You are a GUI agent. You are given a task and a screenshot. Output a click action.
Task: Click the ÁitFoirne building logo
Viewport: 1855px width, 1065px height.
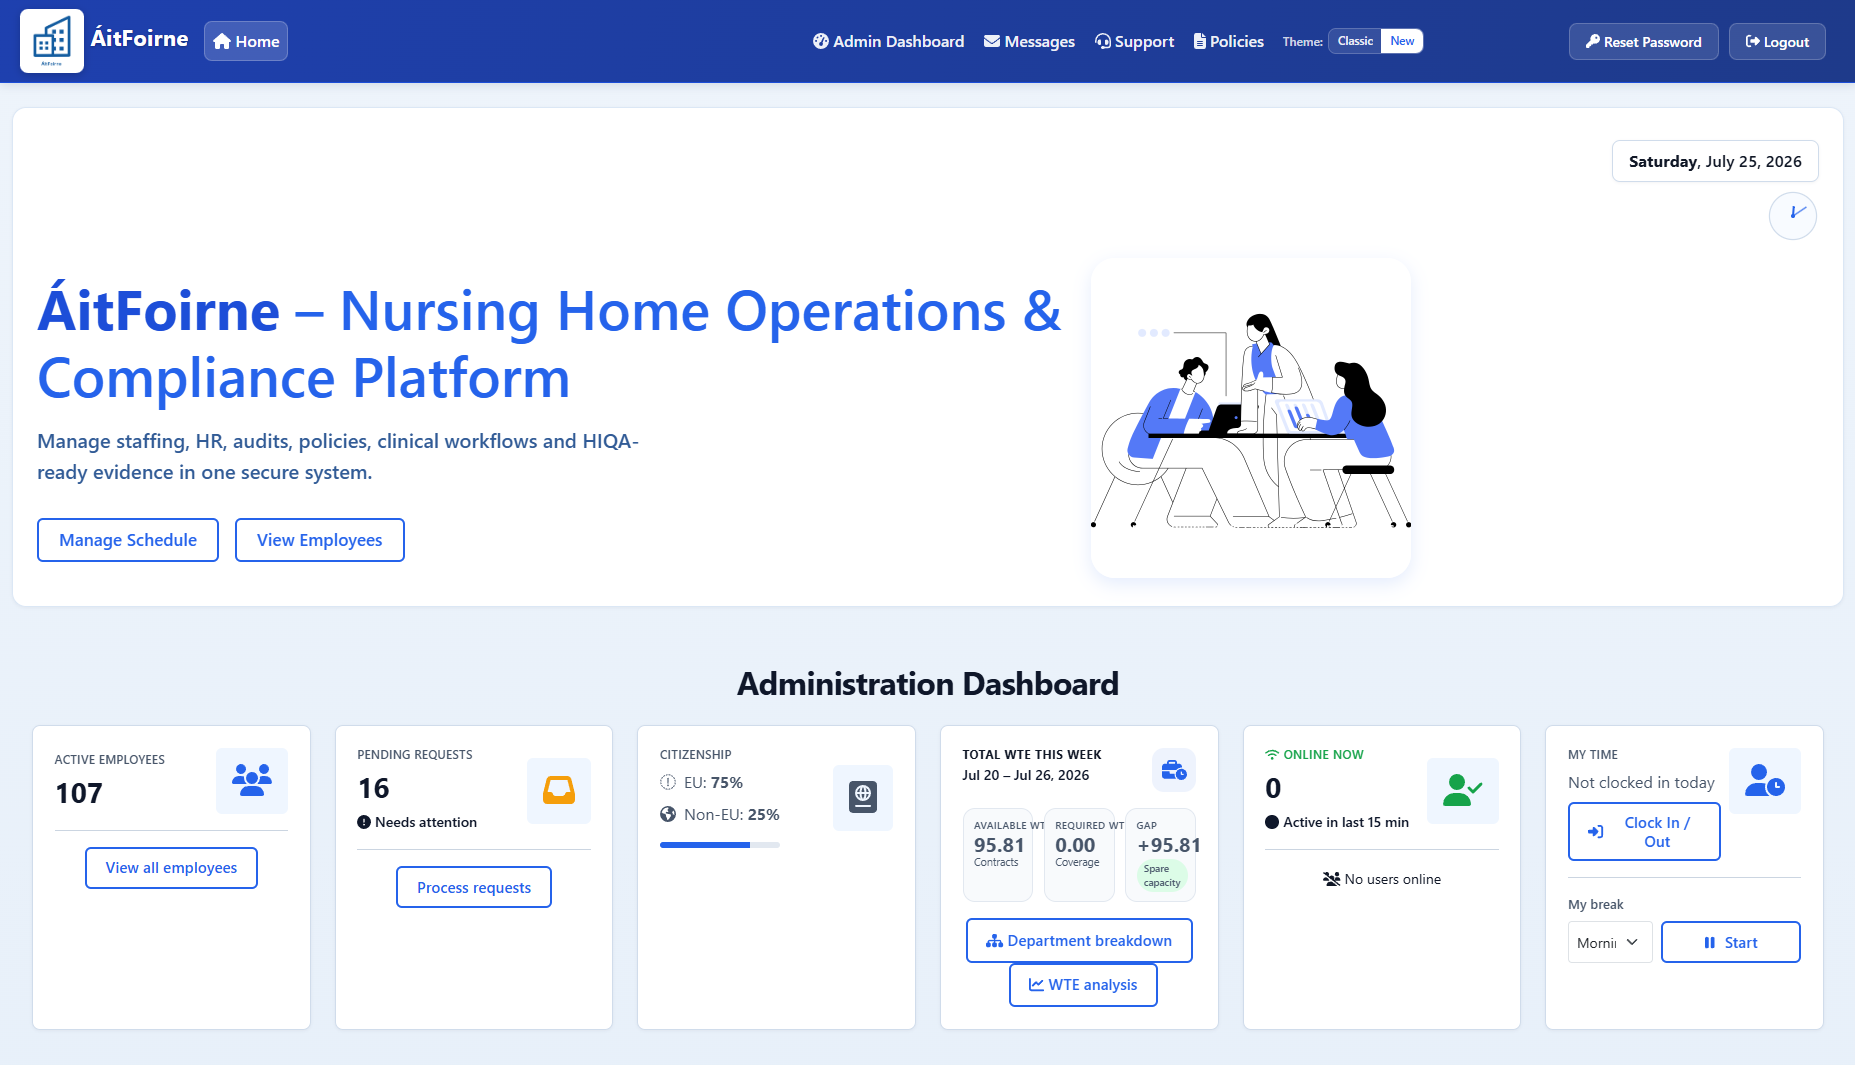(52, 41)
